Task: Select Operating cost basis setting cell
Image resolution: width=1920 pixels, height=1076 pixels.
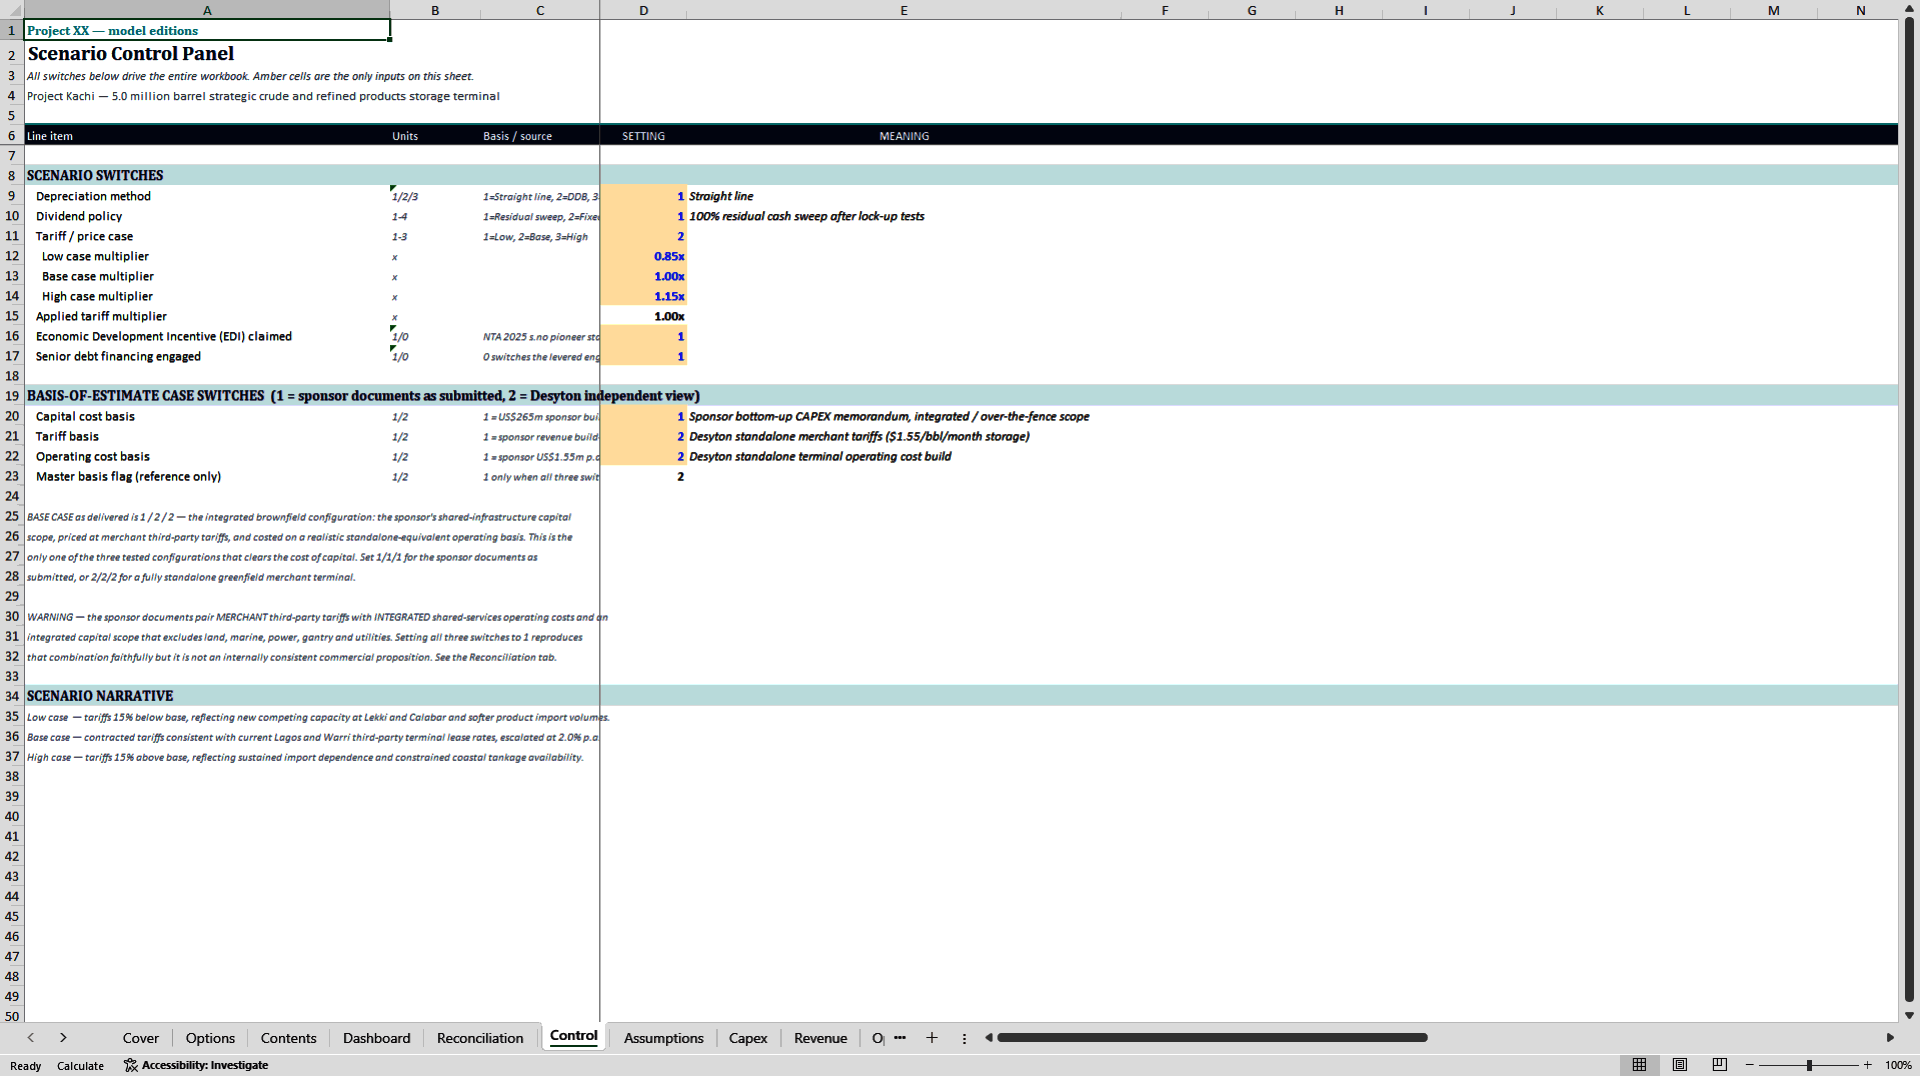Action: pos(643,456)
